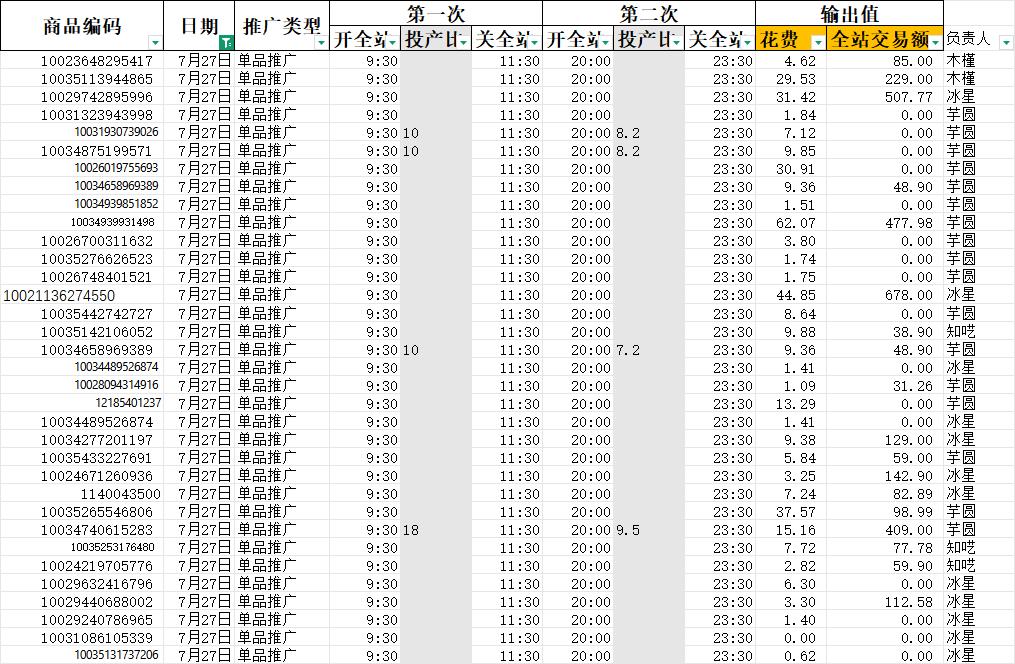Viewport: 1015px width, 664px height.
Task: Select the transaction amount 112.58
Action: [909, 603]
